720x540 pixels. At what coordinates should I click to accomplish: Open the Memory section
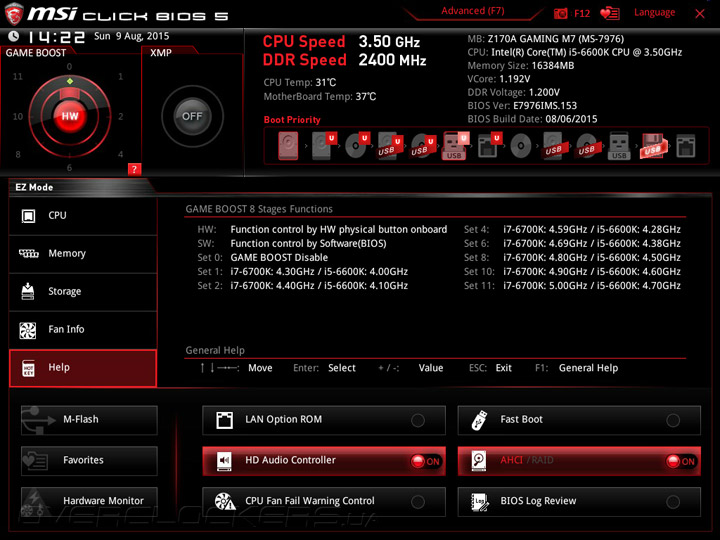[x=83, y=254]
